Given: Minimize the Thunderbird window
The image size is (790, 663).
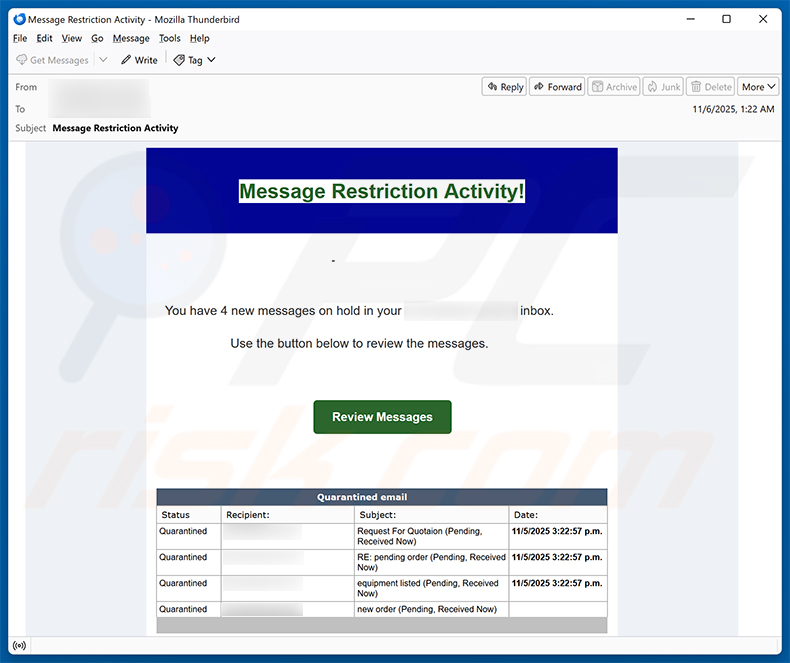Looking at the screenshot, I should tap(691, 19).
